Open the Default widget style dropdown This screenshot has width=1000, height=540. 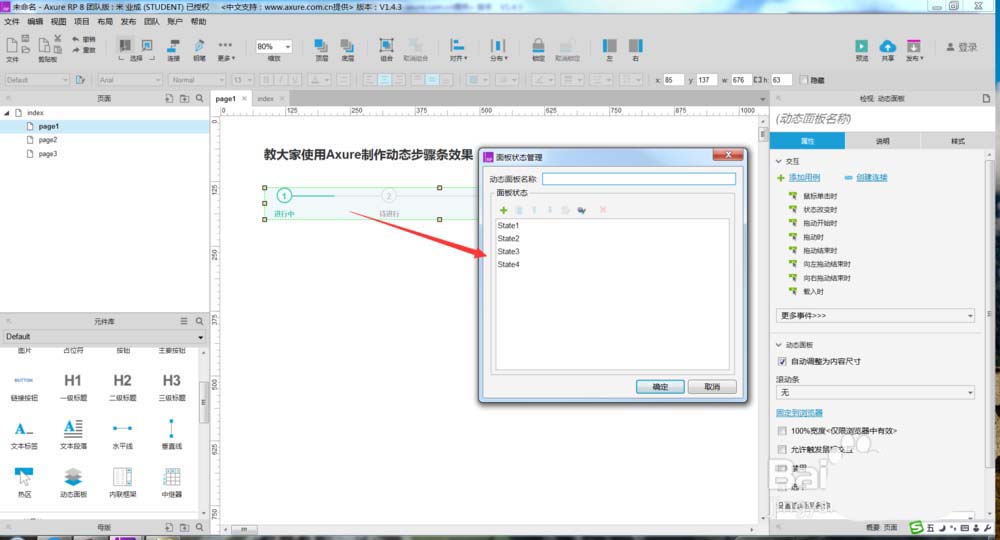[36, 80]
